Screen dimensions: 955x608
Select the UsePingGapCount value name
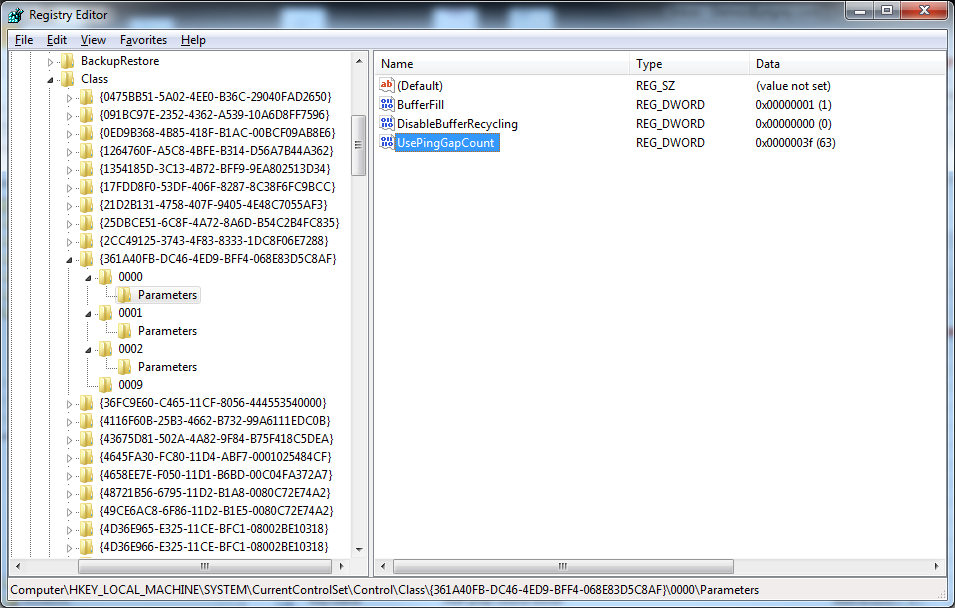(x=446, y=143)
